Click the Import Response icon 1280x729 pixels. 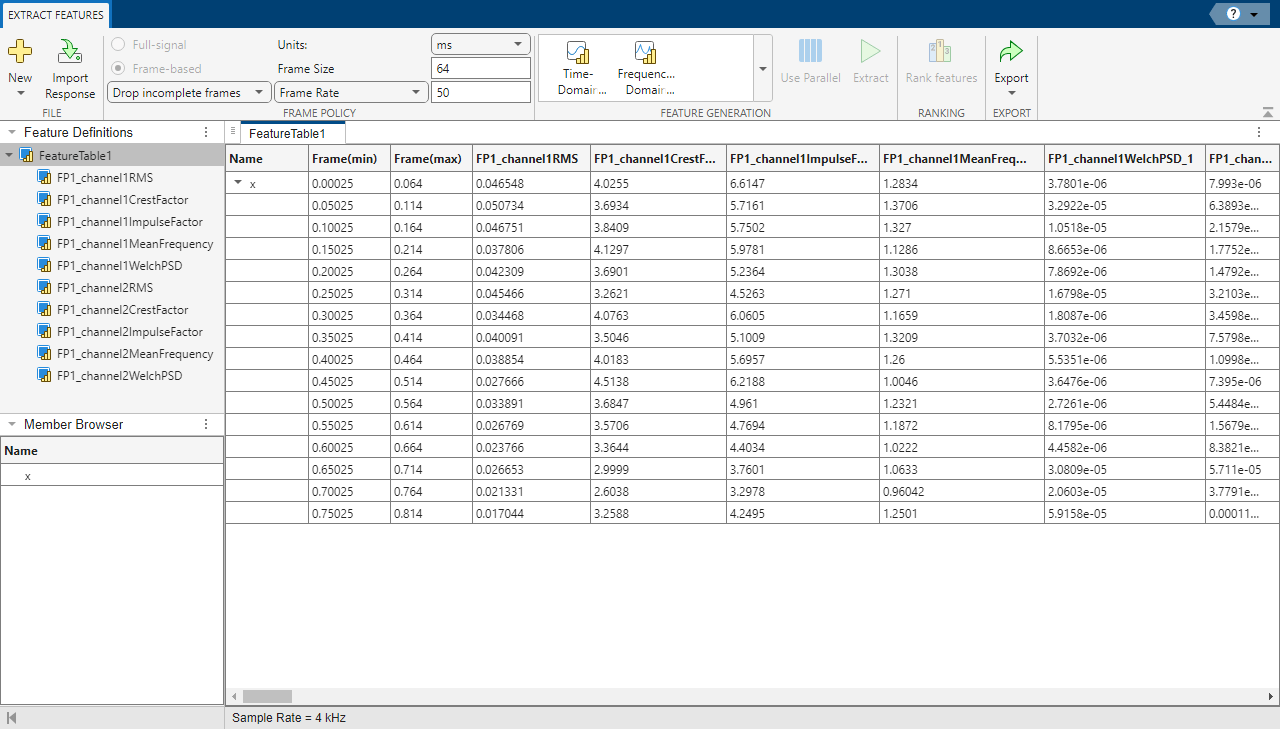pyautogui.click(x=70, y=52)
